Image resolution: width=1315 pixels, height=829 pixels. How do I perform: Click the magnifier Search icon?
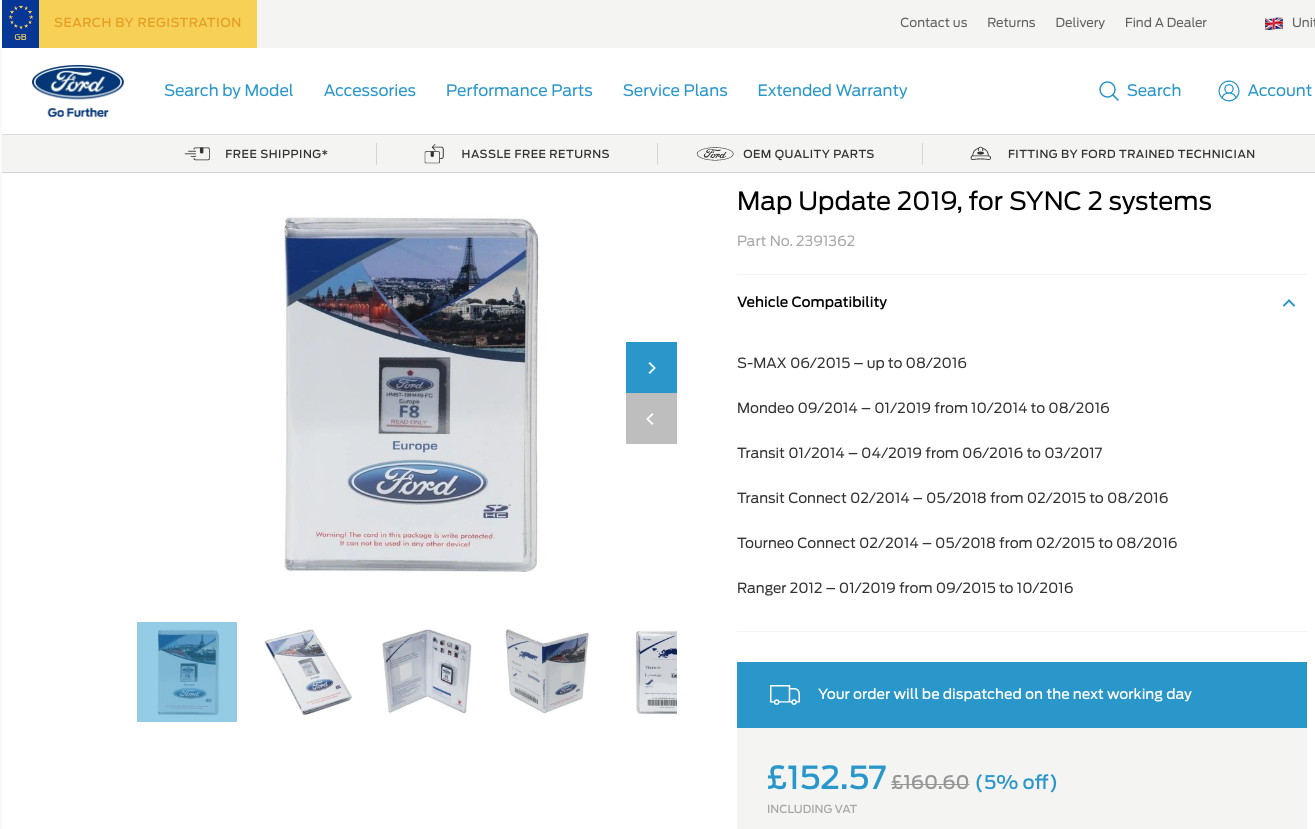pyautogui.click(x=1108, y=91)
